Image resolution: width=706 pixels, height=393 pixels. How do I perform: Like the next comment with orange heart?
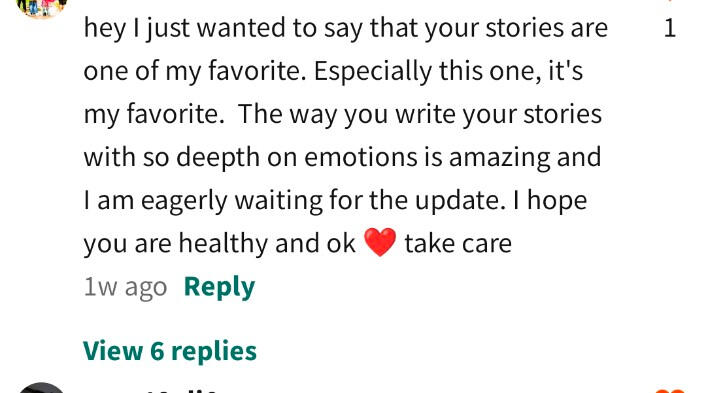coord(670,390)
